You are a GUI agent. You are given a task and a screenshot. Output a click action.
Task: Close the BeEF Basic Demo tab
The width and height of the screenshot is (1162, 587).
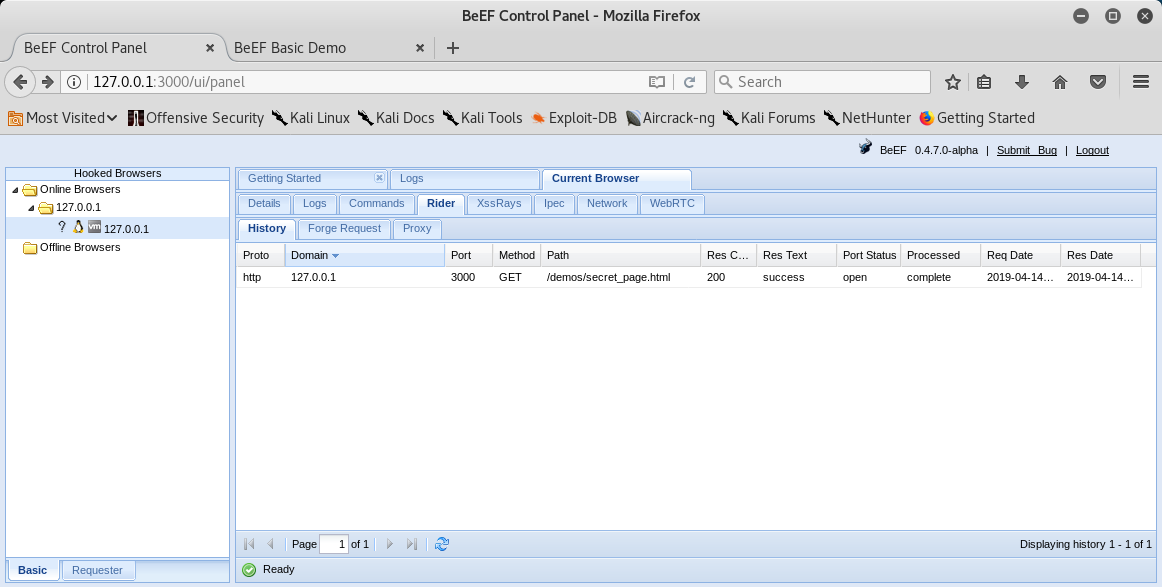coord(419,48)
